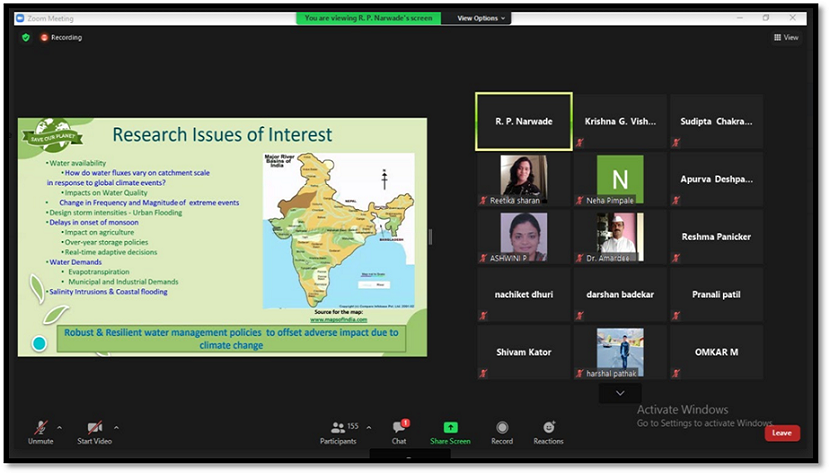Click the Share Screen button
Viewport: 830px width, 474px height.
pyautogui.click(x=450, y=430)
